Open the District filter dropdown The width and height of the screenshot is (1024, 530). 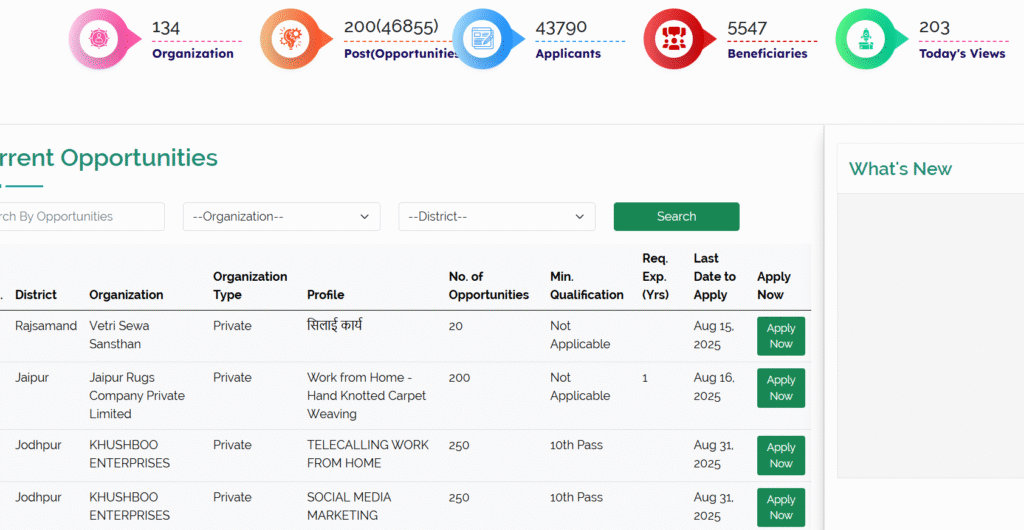coord(497,216)
